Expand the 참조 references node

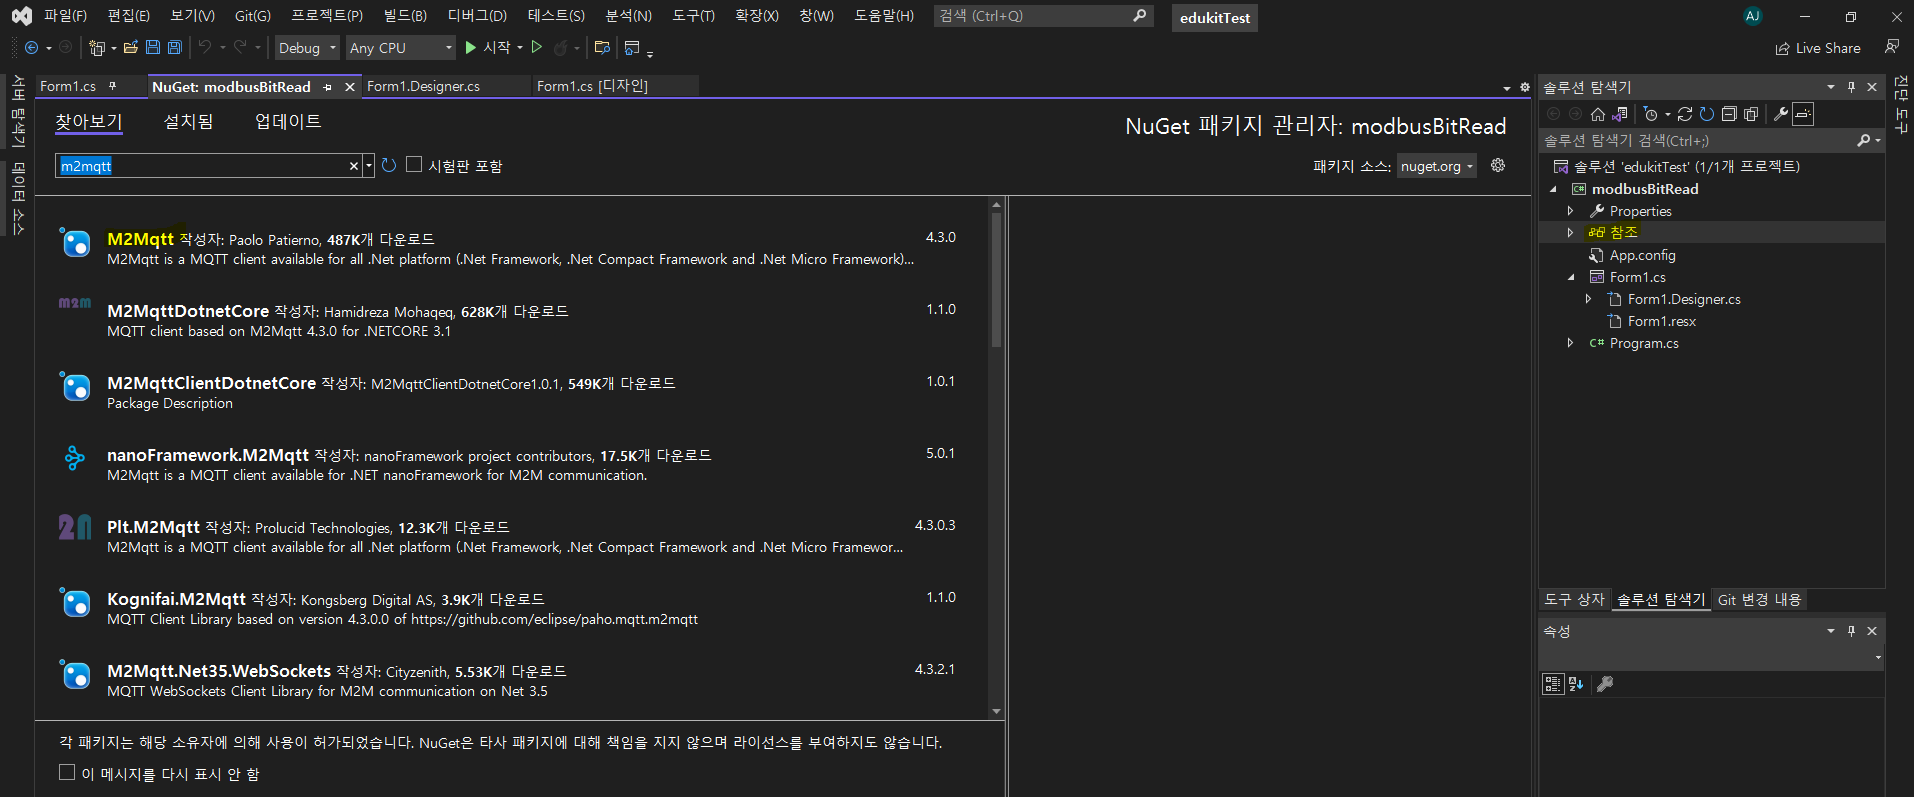[1570, 232]
